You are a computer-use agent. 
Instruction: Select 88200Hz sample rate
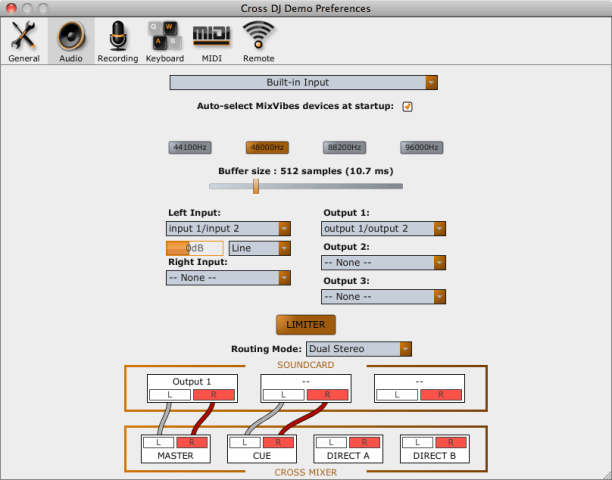344,148
